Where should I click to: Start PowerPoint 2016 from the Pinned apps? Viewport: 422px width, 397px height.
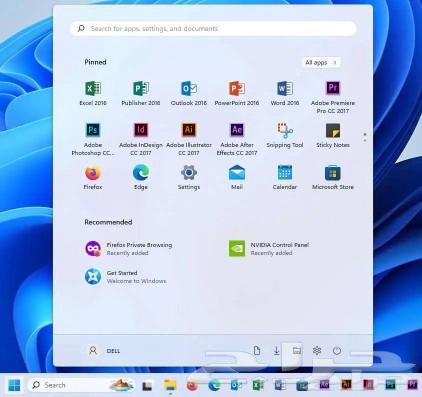coord(237,93)
